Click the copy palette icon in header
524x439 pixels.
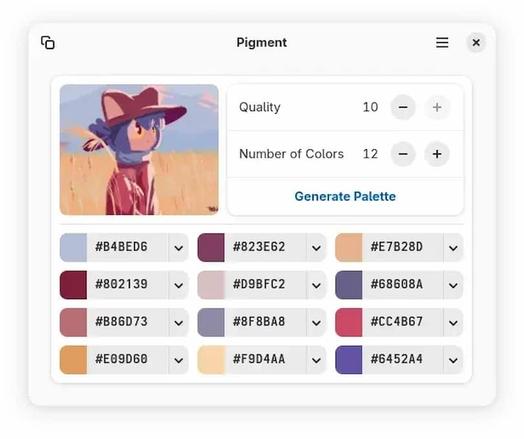(x=48, y=43)
